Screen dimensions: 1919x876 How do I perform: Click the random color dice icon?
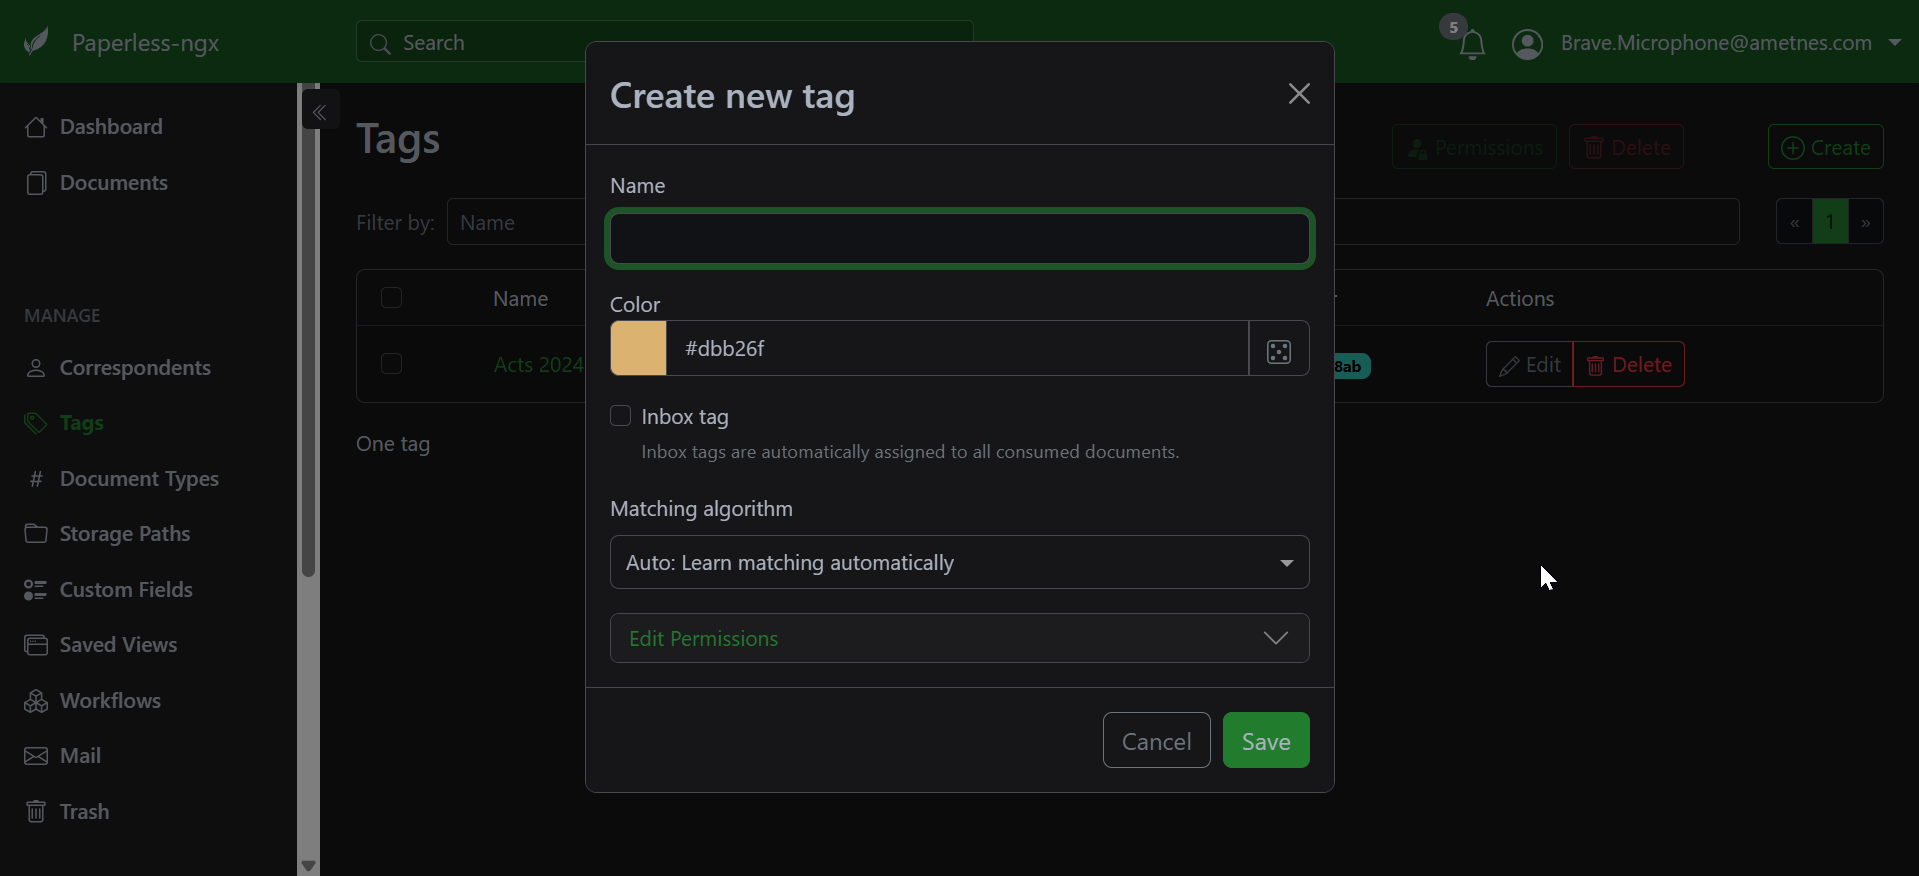click(x=1278, y=349)
